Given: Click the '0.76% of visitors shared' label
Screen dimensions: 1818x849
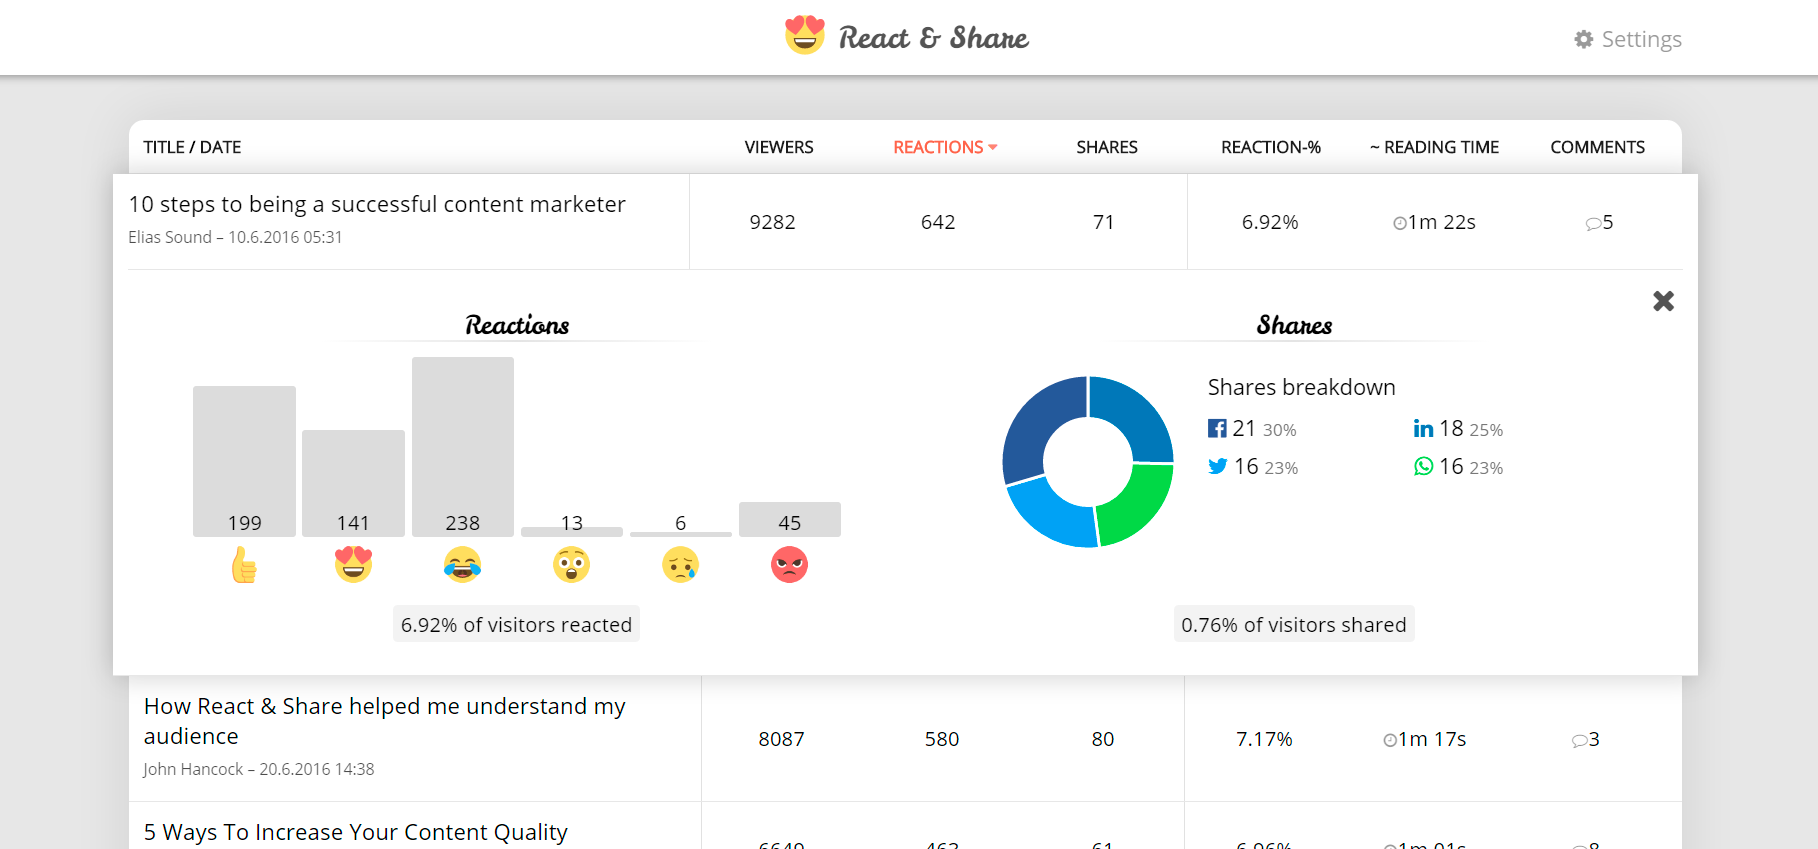Looking at the screenshot, I should (1294, 624).
